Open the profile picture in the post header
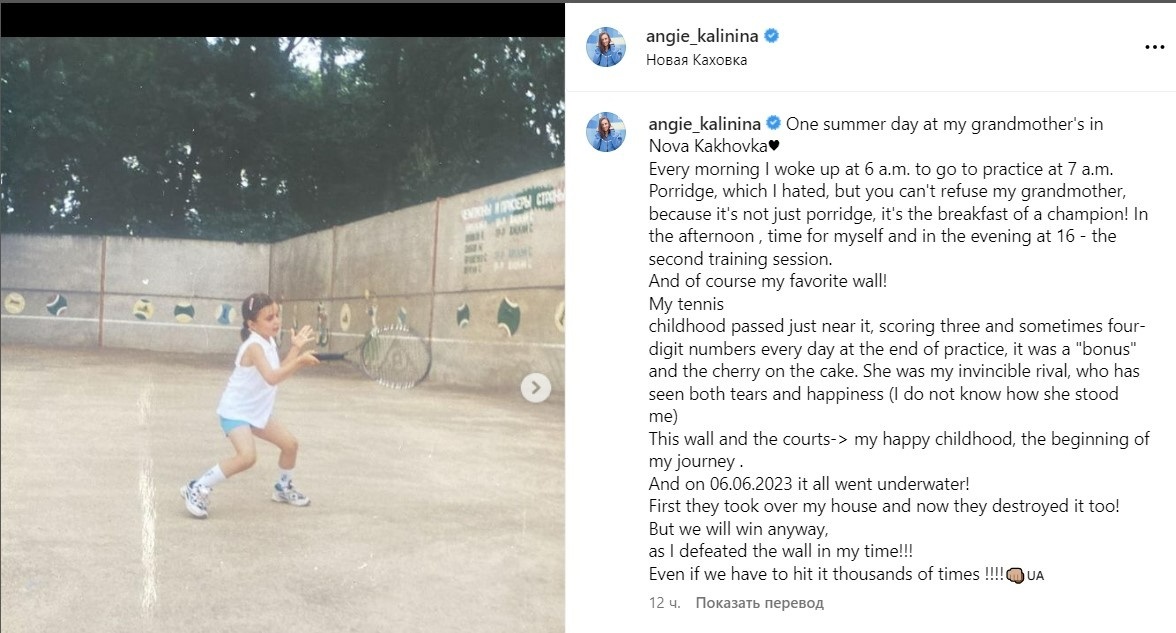This screenshot has height=633, width=1176. (606, 47)
